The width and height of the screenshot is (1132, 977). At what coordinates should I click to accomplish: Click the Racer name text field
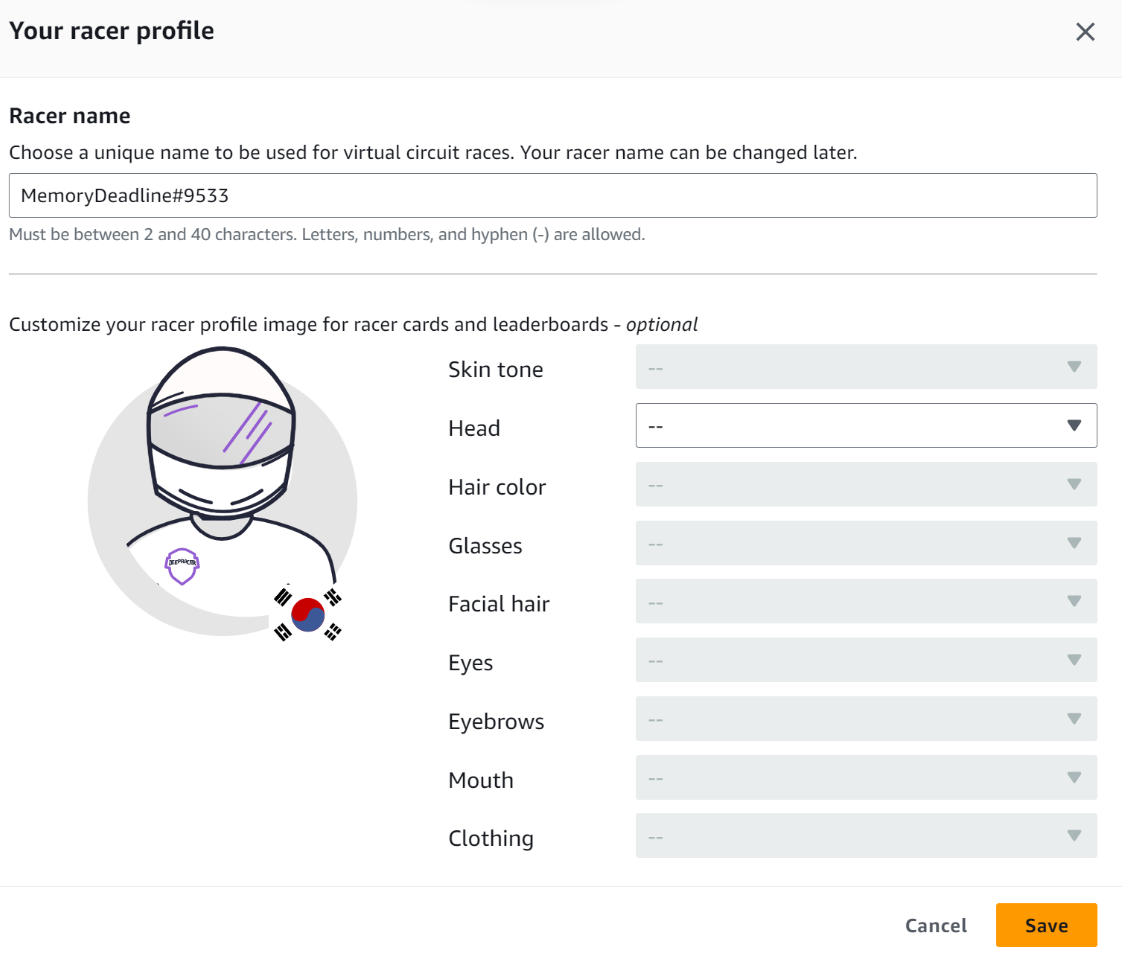552,196
